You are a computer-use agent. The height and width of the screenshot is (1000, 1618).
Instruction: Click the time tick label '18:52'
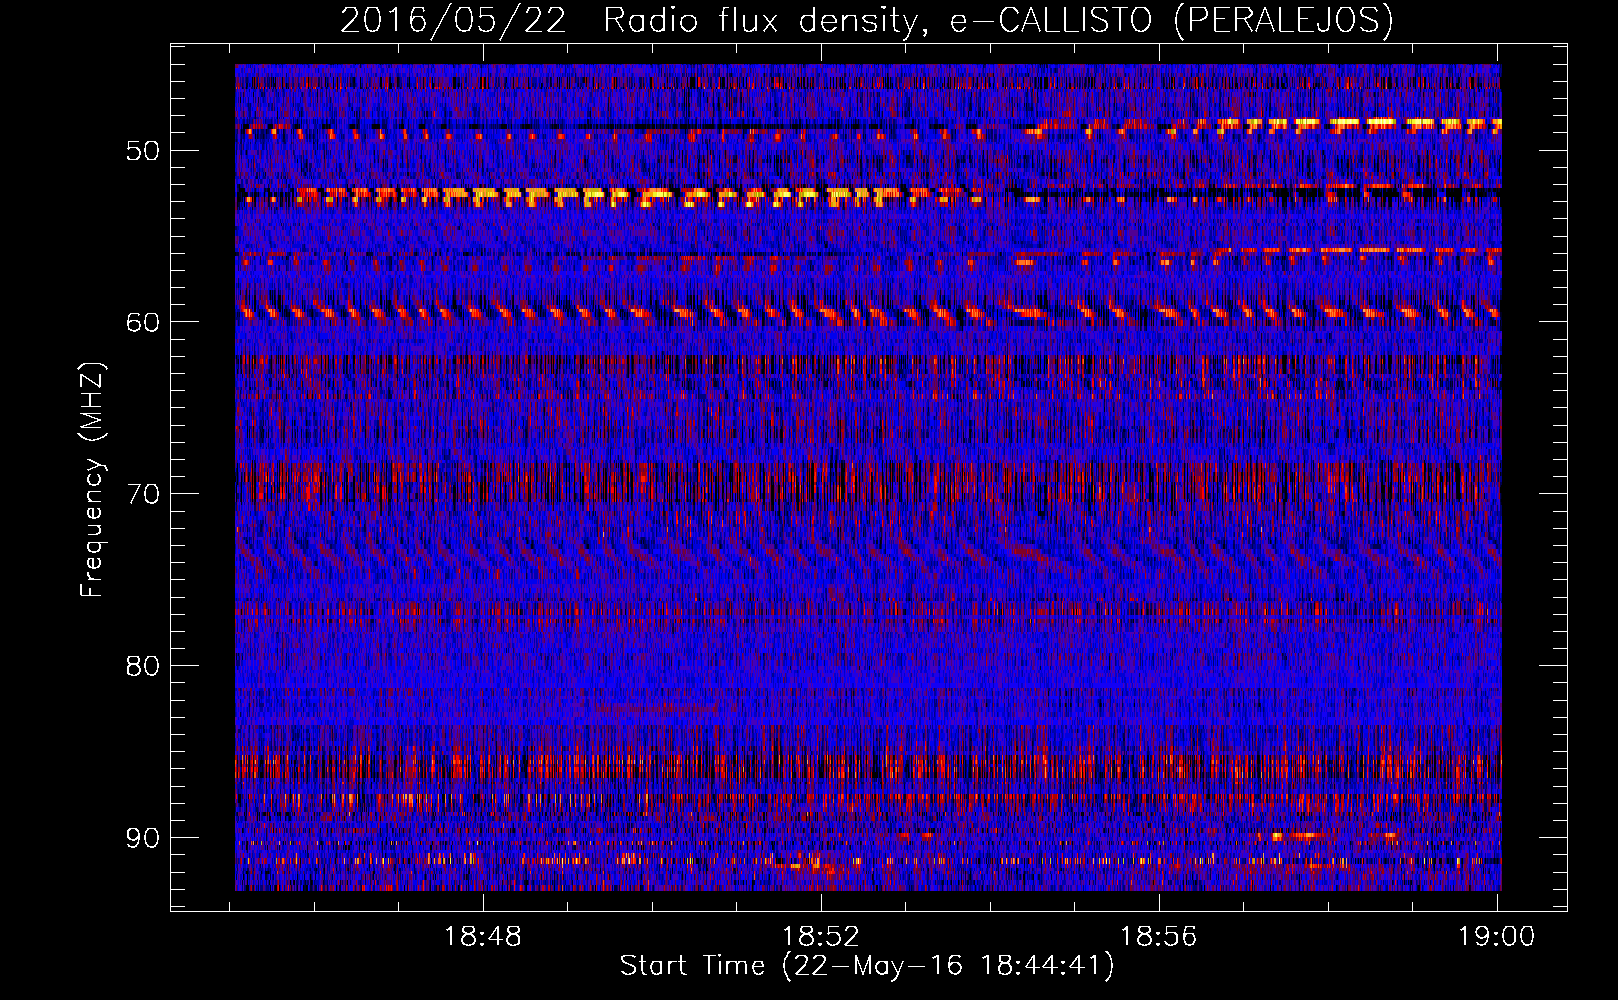point(821,937)
